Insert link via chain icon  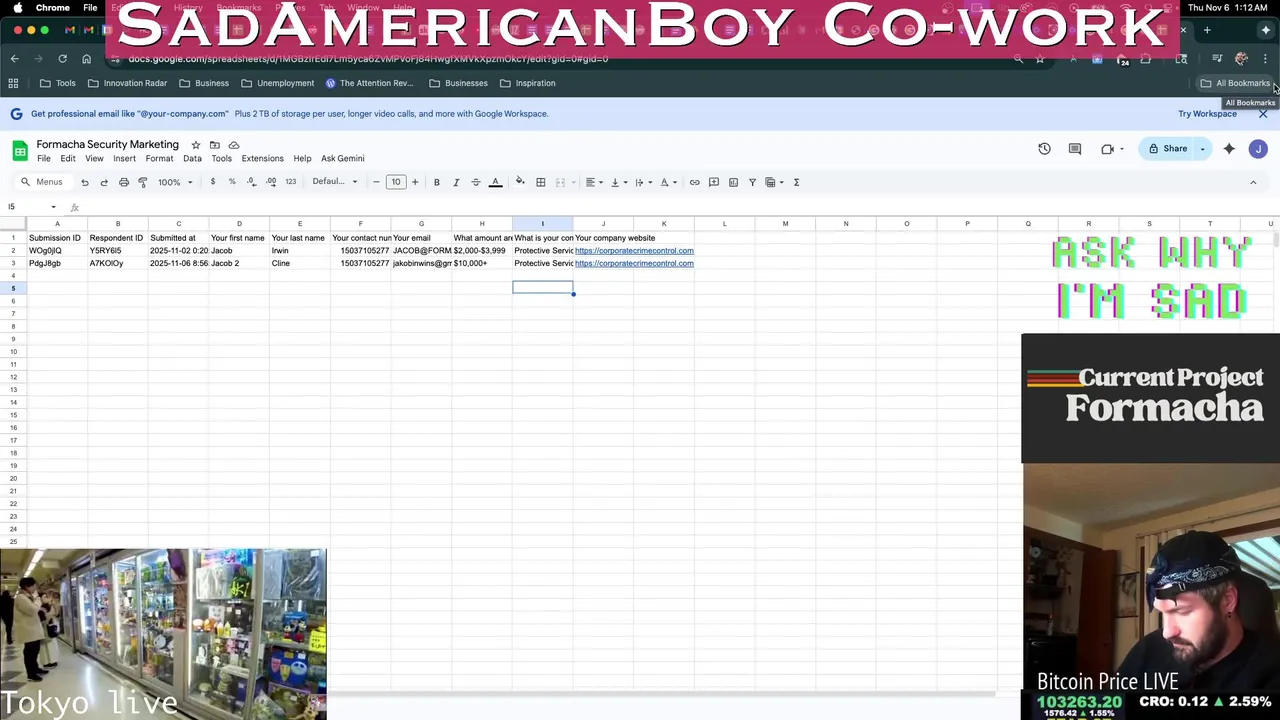tap(695, 182)
